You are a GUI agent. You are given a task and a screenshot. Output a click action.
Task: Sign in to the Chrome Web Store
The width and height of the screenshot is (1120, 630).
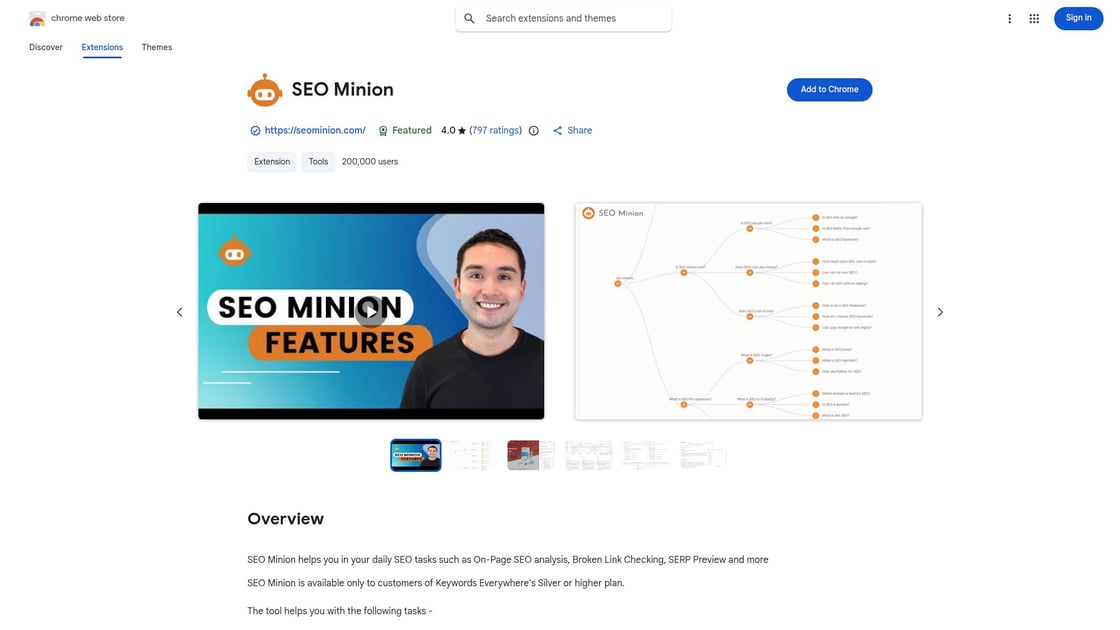1078,18
